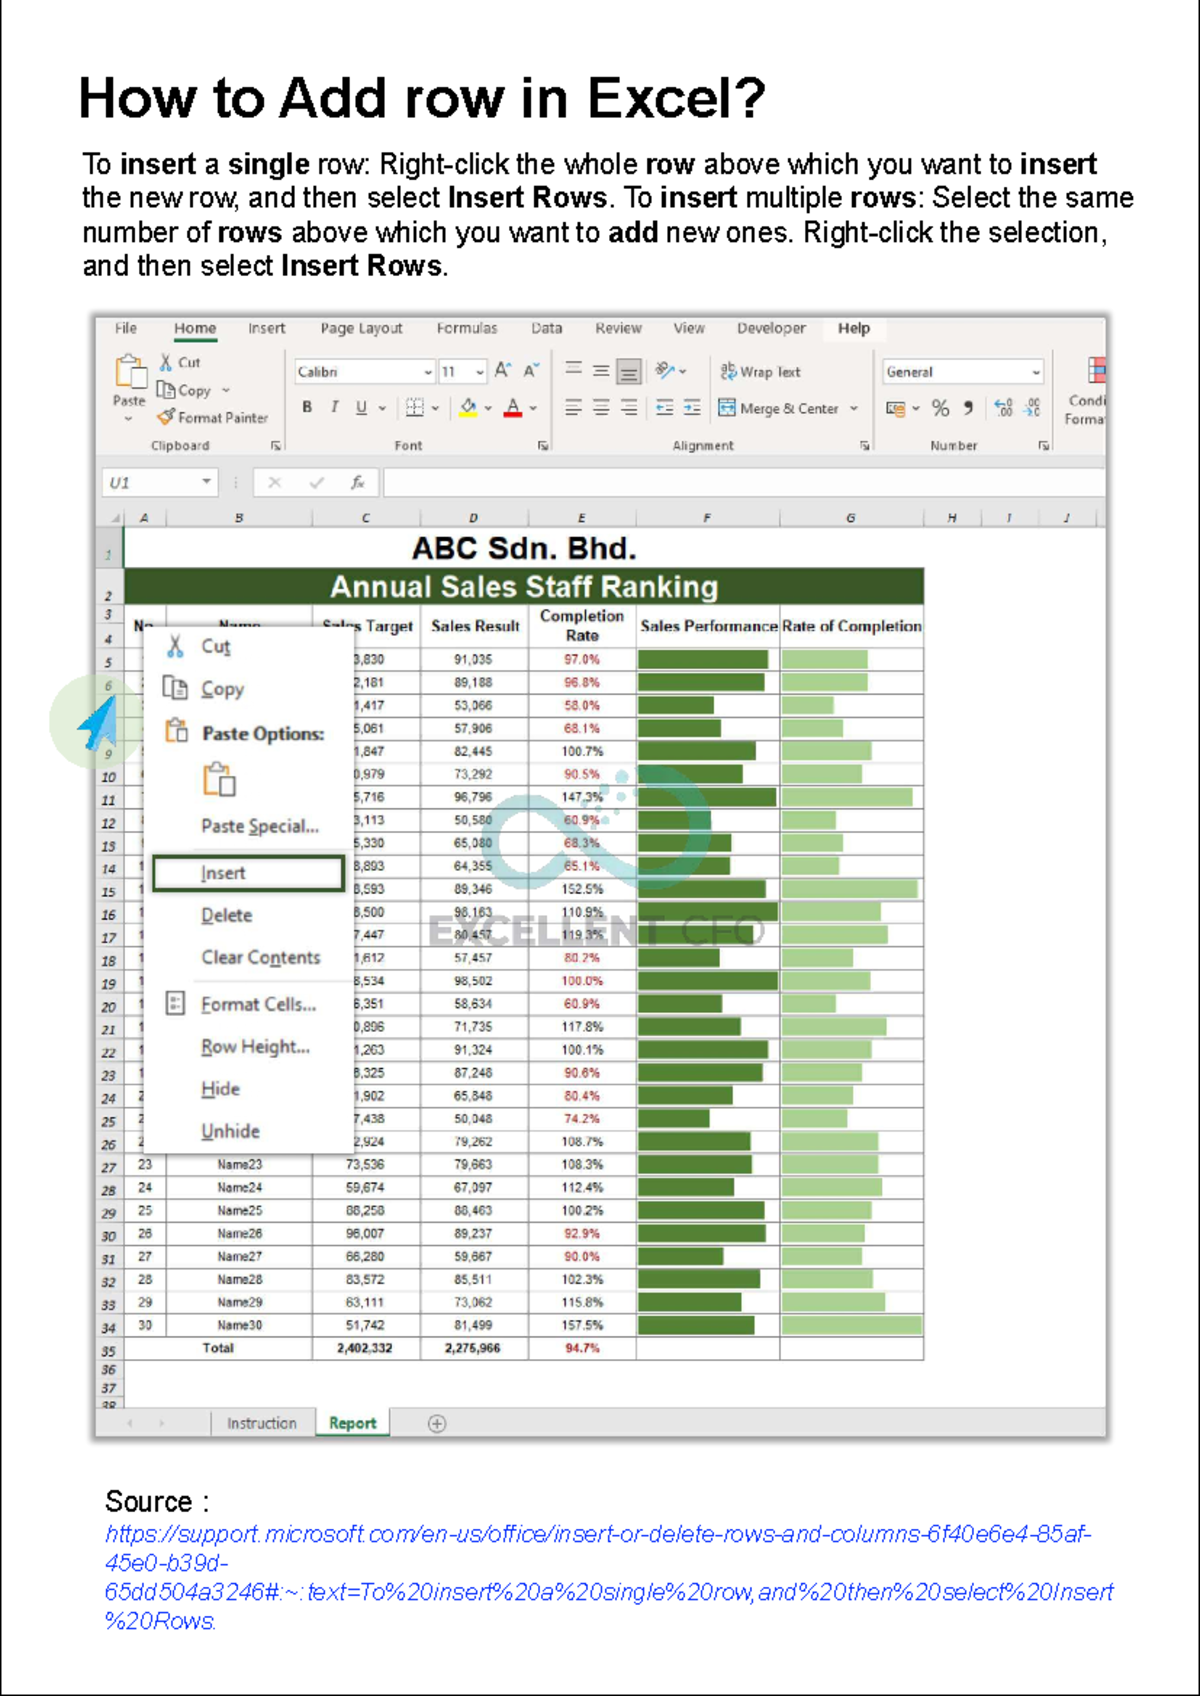1200x1696 pixels.
Task: Add new sheet with plus icon
Action: tap(437, 1424)
